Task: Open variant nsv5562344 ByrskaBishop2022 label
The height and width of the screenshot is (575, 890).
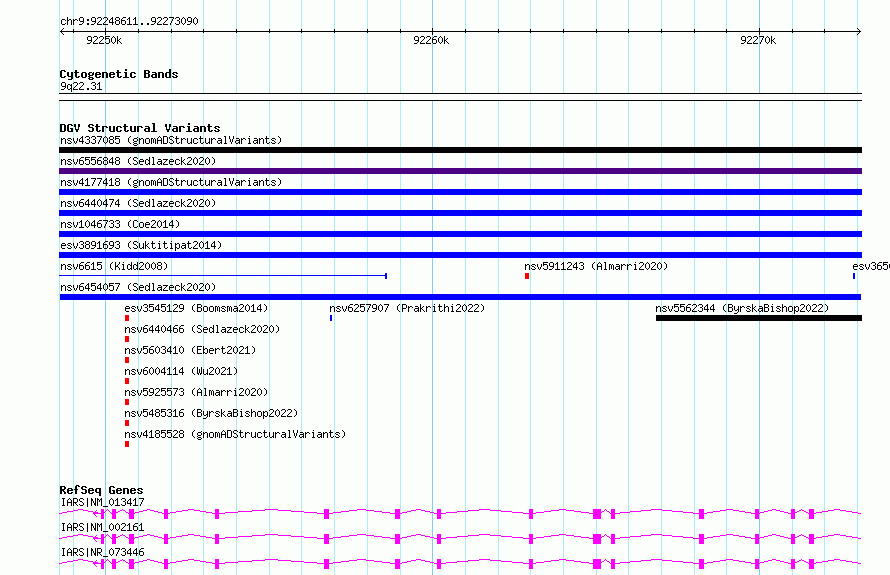Action: (x=742, y=308)
